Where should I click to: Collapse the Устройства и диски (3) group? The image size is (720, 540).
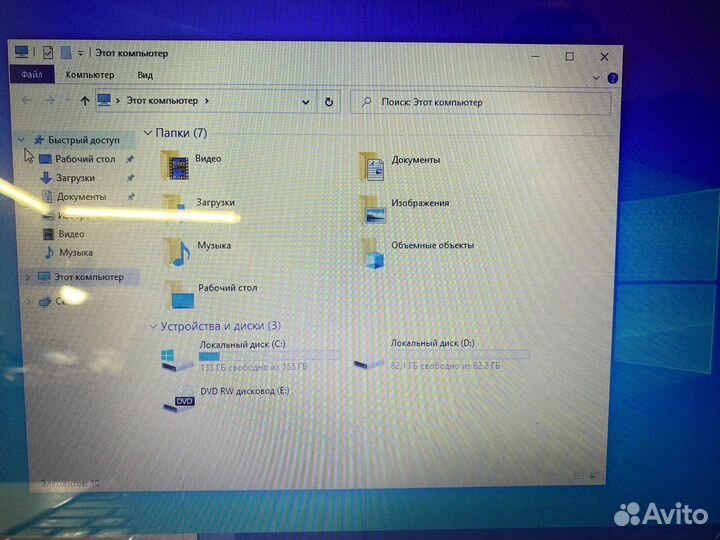pos(153,326)
